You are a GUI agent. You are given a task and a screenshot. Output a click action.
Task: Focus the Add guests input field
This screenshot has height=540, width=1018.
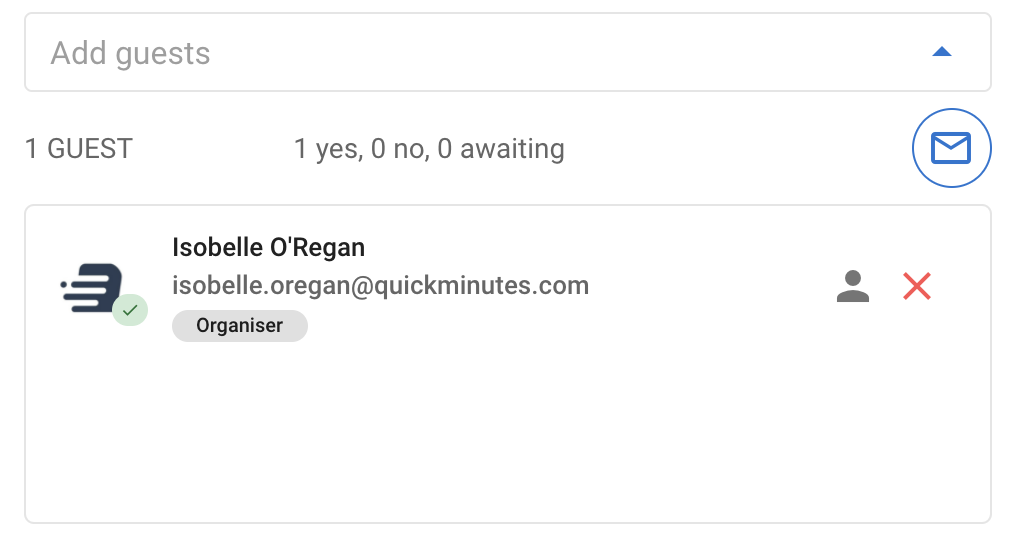tap(508, 52)
